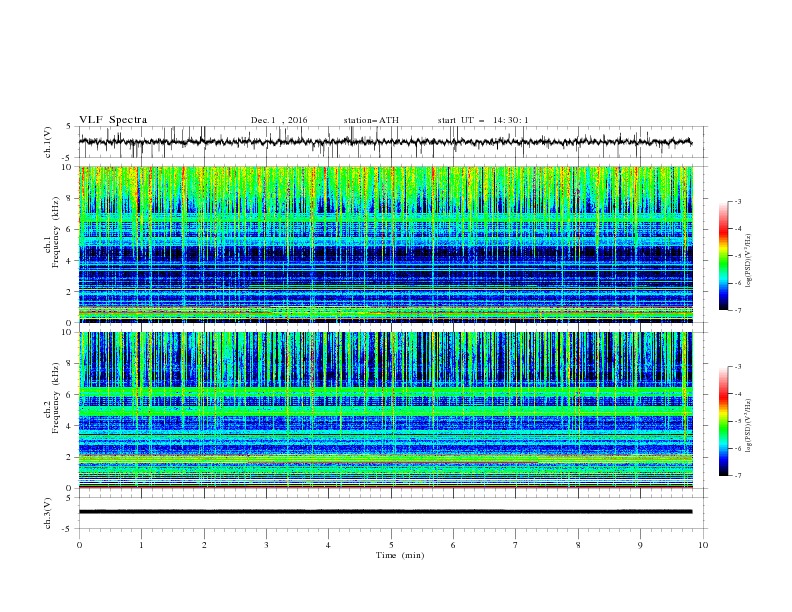The height and width of the screenshot is (612, 792).
Task: Click the "-7" tick on ch.2 color bar
Action: point(738,475)
